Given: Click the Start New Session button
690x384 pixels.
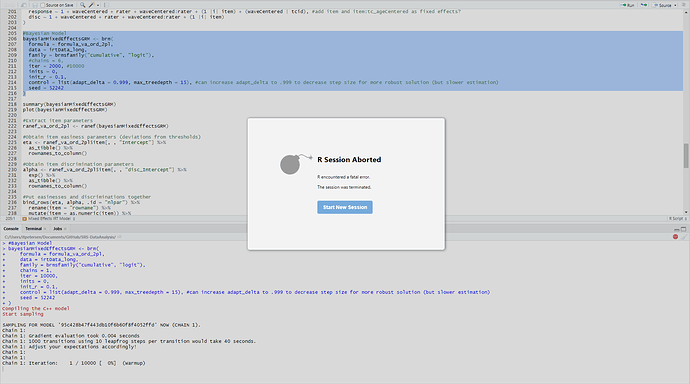Looking at the screenshot, I should pyautogui.click(x=345, y=207).
